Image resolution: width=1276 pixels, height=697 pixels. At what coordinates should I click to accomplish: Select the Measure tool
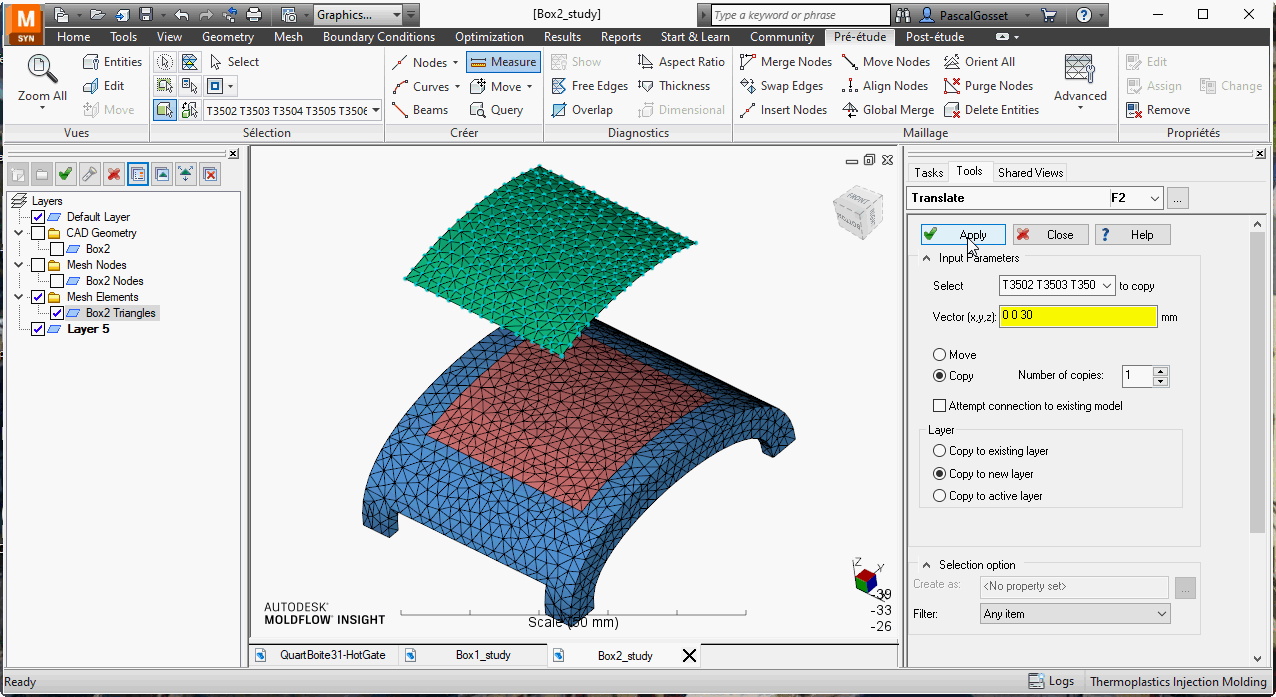click(x=503, y=61)
